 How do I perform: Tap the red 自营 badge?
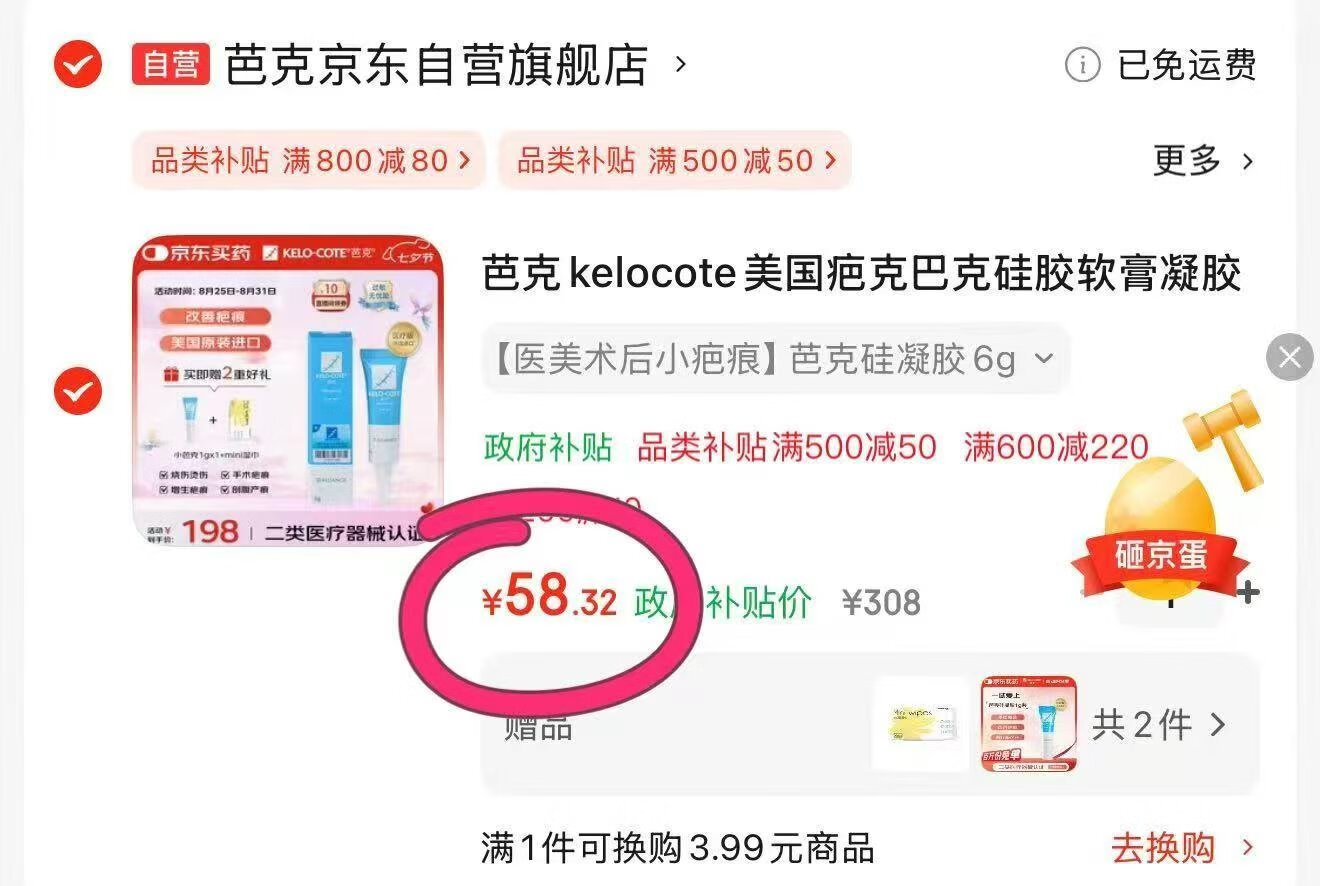tap(171, 65)
